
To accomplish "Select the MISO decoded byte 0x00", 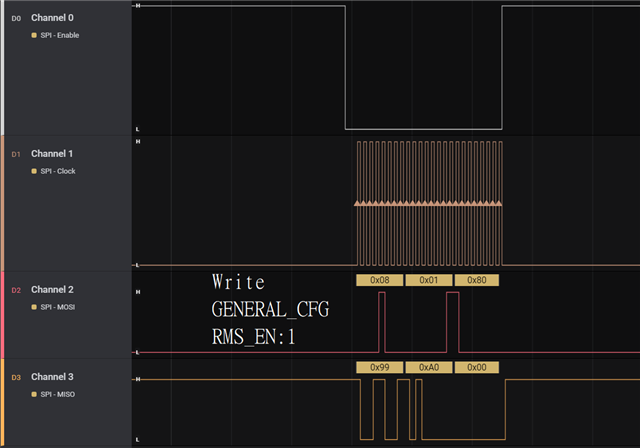I will (x=477, y=368).
